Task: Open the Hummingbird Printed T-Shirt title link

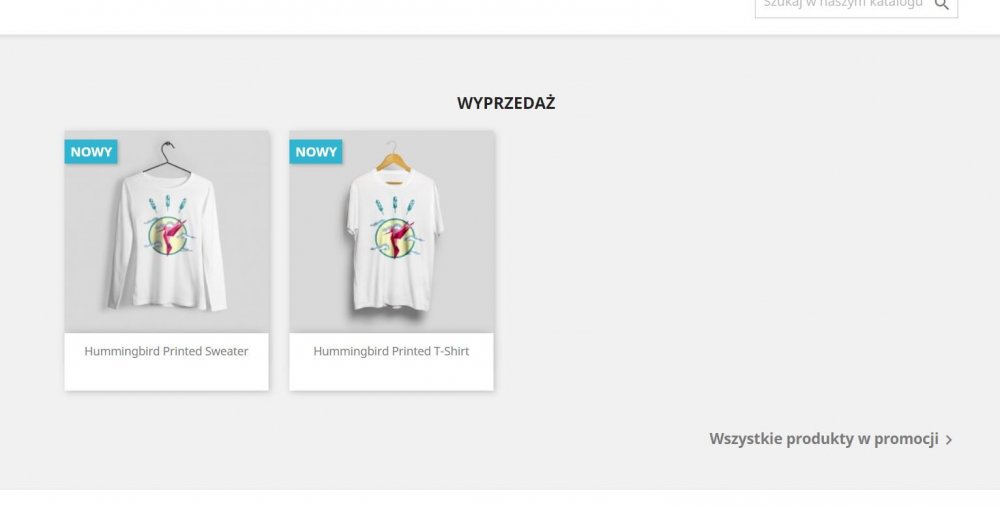Action: pyautogui.click(x=391, y=351)
